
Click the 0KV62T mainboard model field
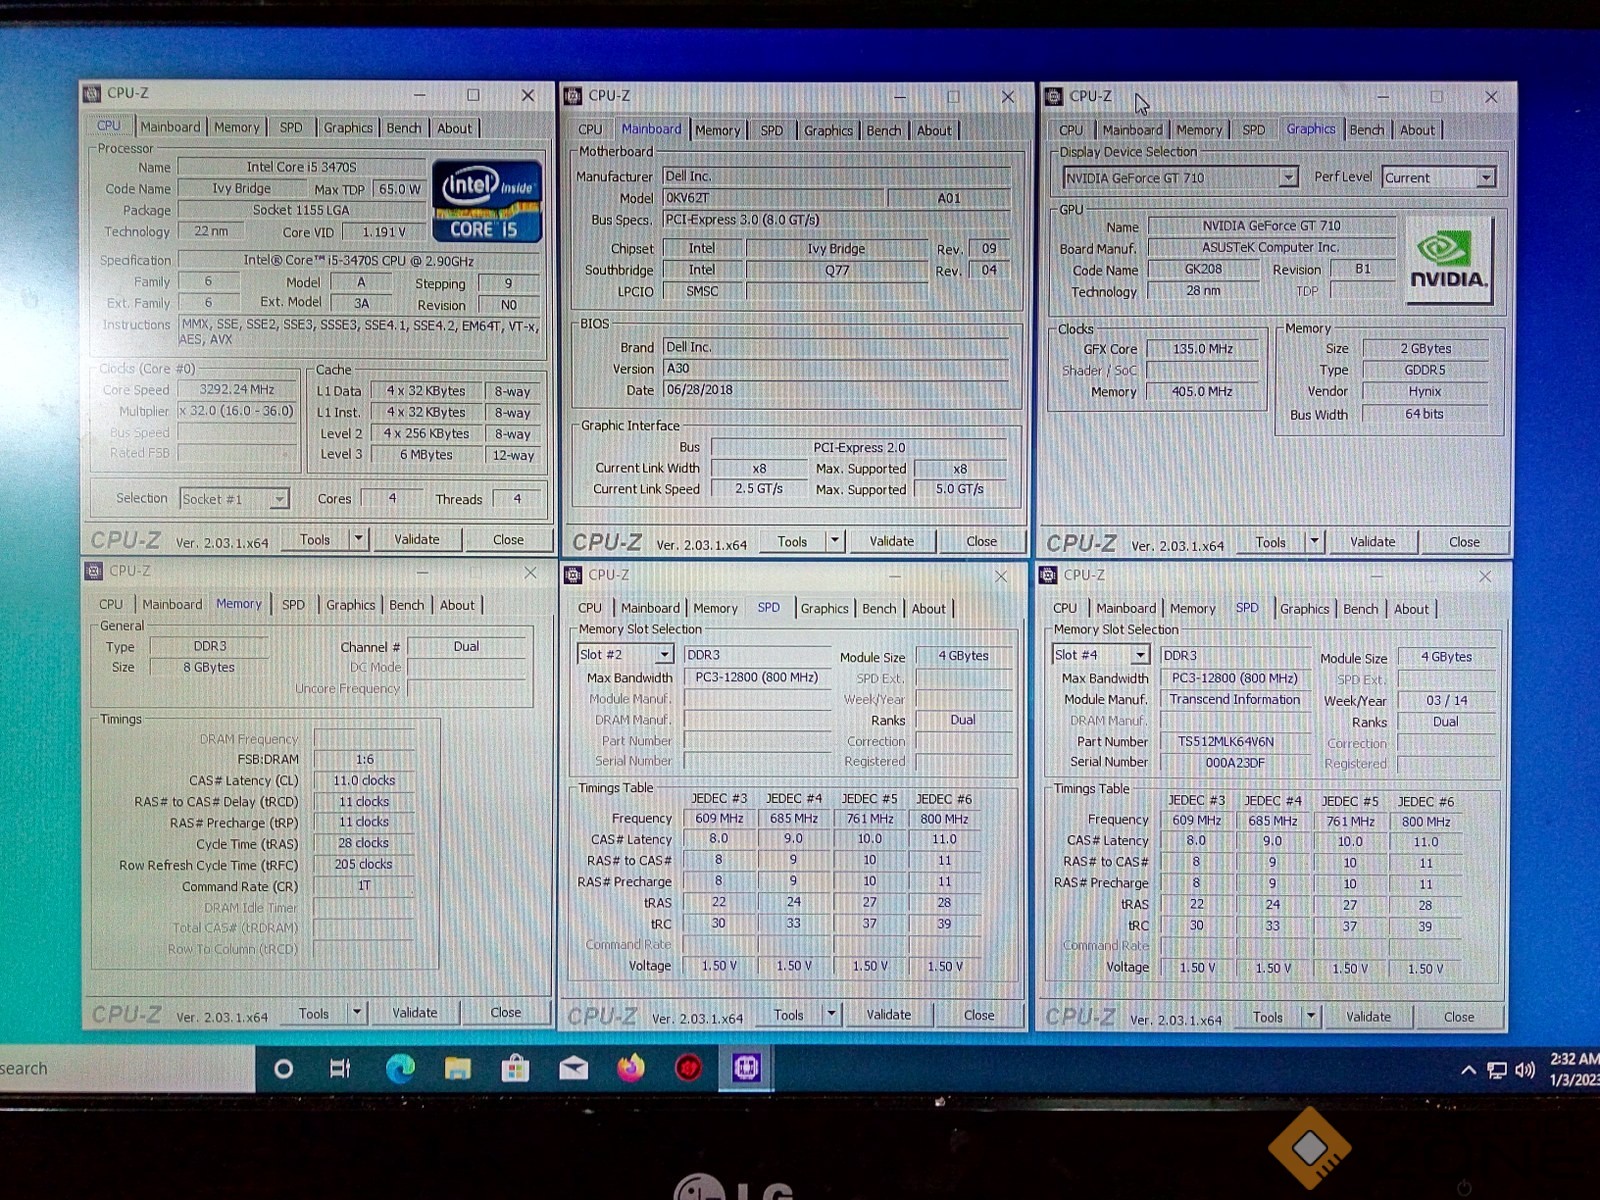pos(773,198)
